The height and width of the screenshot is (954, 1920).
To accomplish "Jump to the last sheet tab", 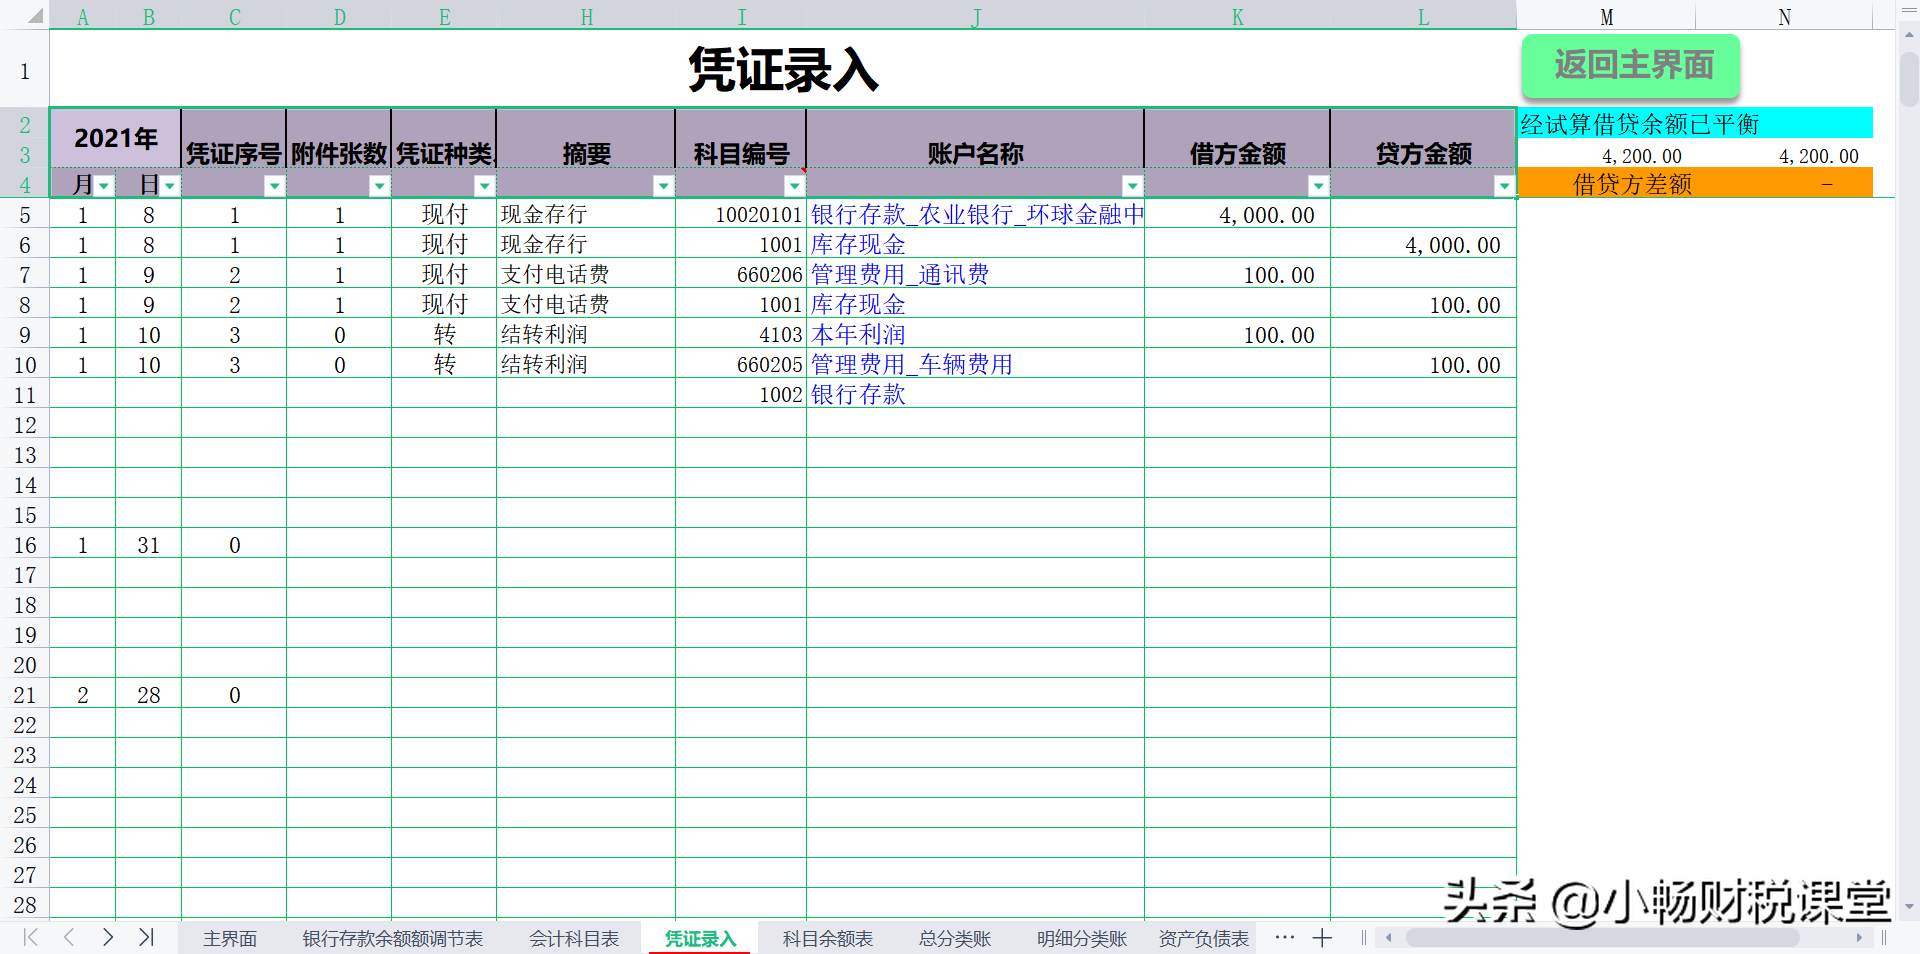I will [x=147, y=938].
